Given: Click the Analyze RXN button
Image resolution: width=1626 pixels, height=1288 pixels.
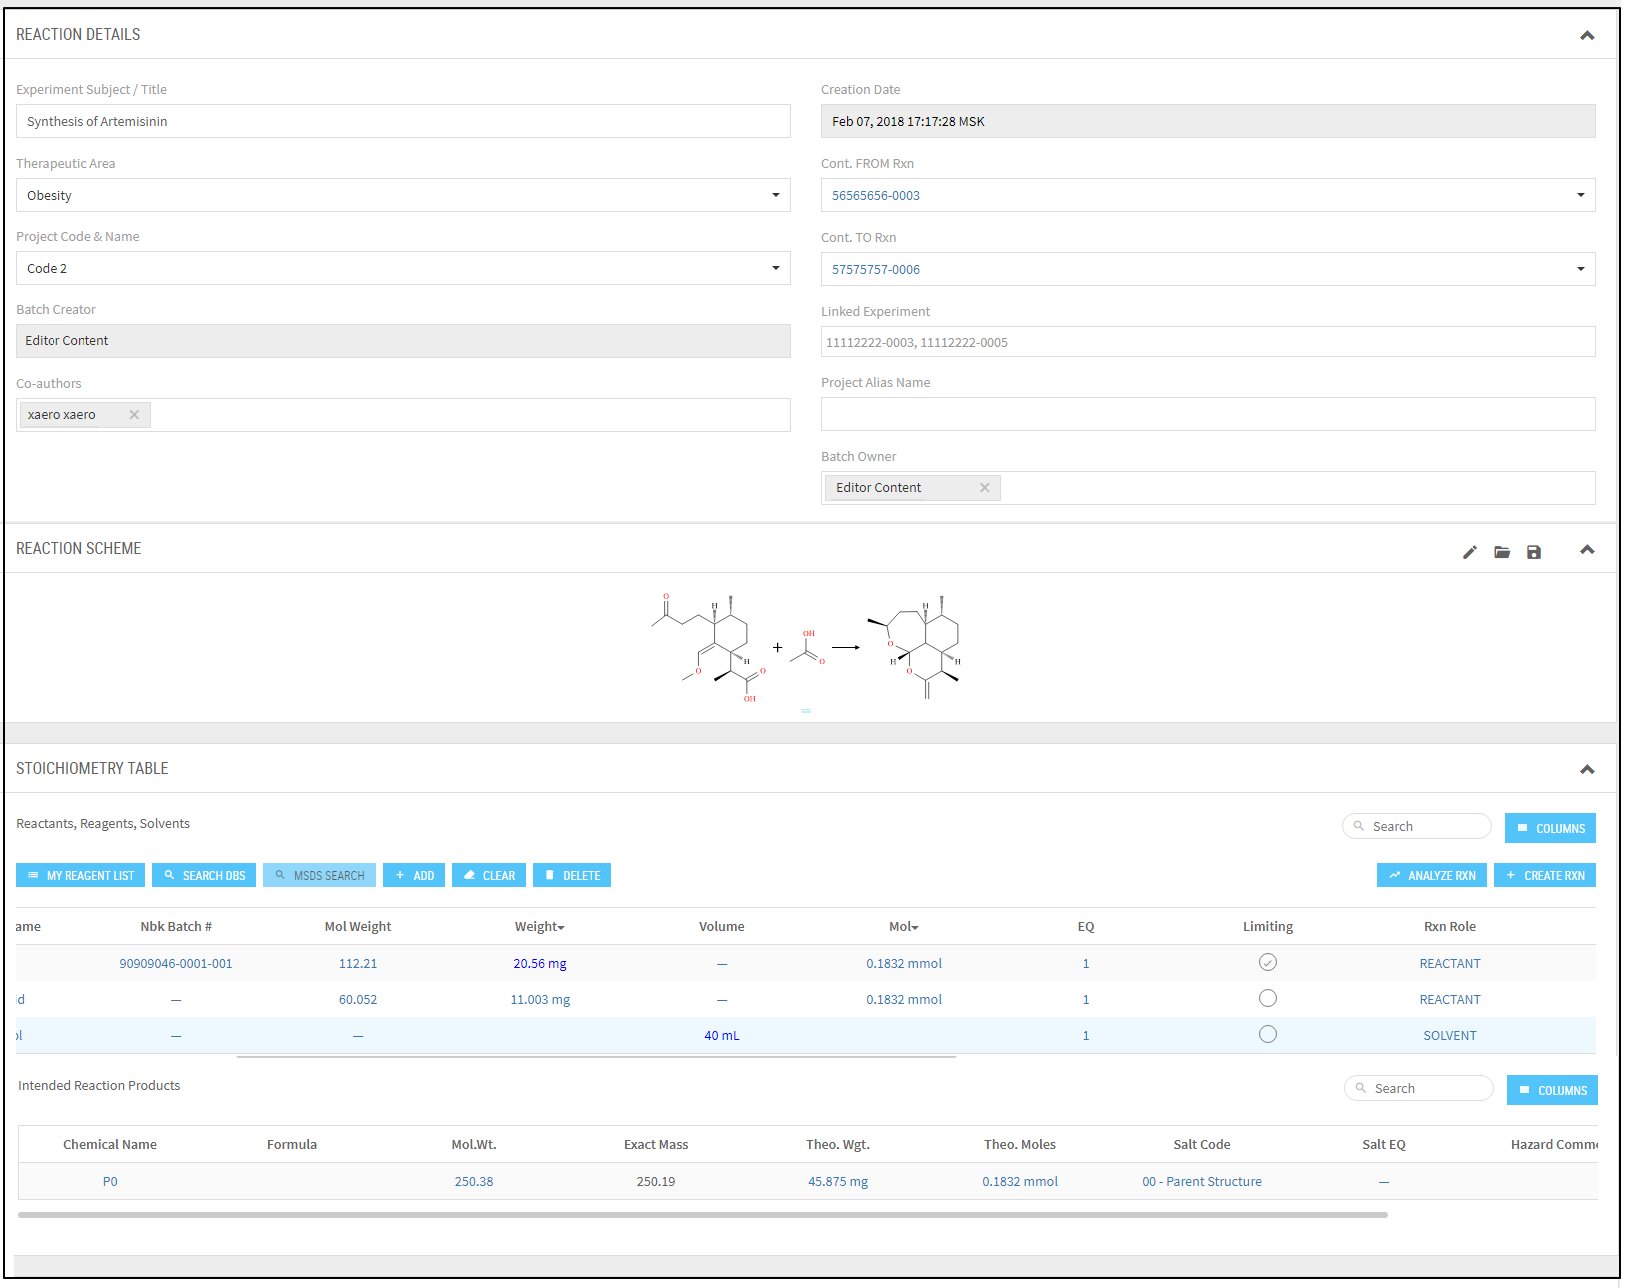Looking at the screenshot, I should click(1431, 876).
